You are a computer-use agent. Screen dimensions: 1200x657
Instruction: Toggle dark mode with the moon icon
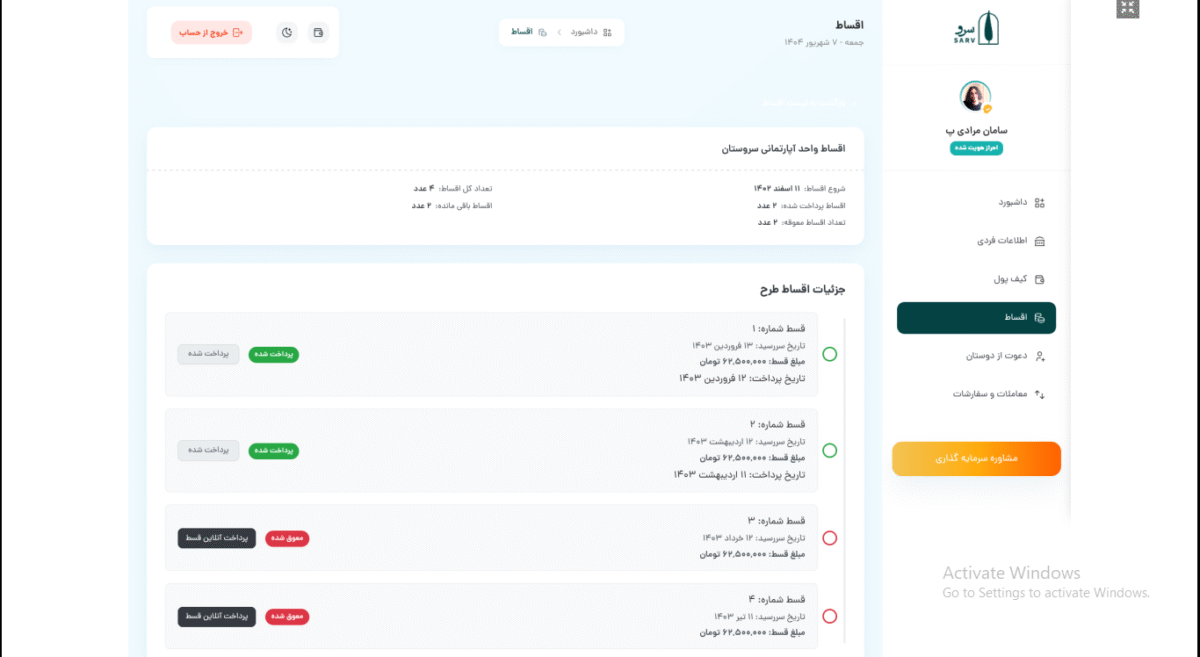click(287, 33)
